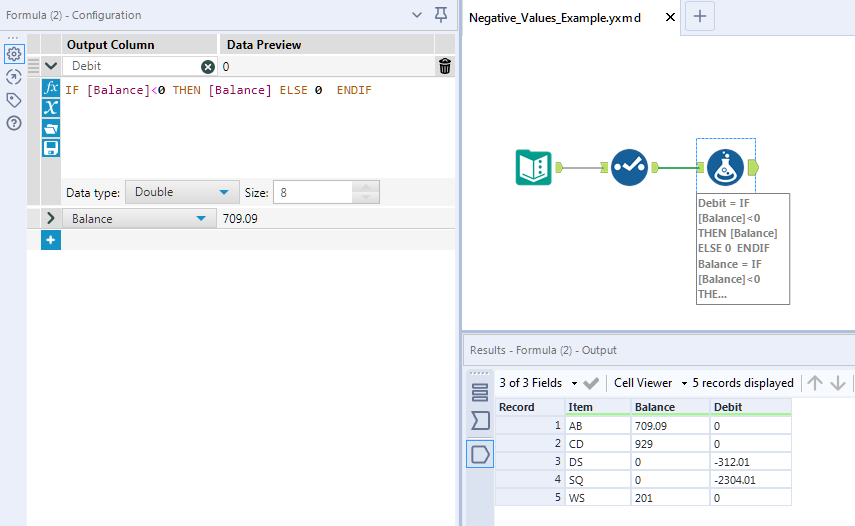This screenshot has height=526, width=855.
Task: Click the Select tool output anchor
Action: 655,167
